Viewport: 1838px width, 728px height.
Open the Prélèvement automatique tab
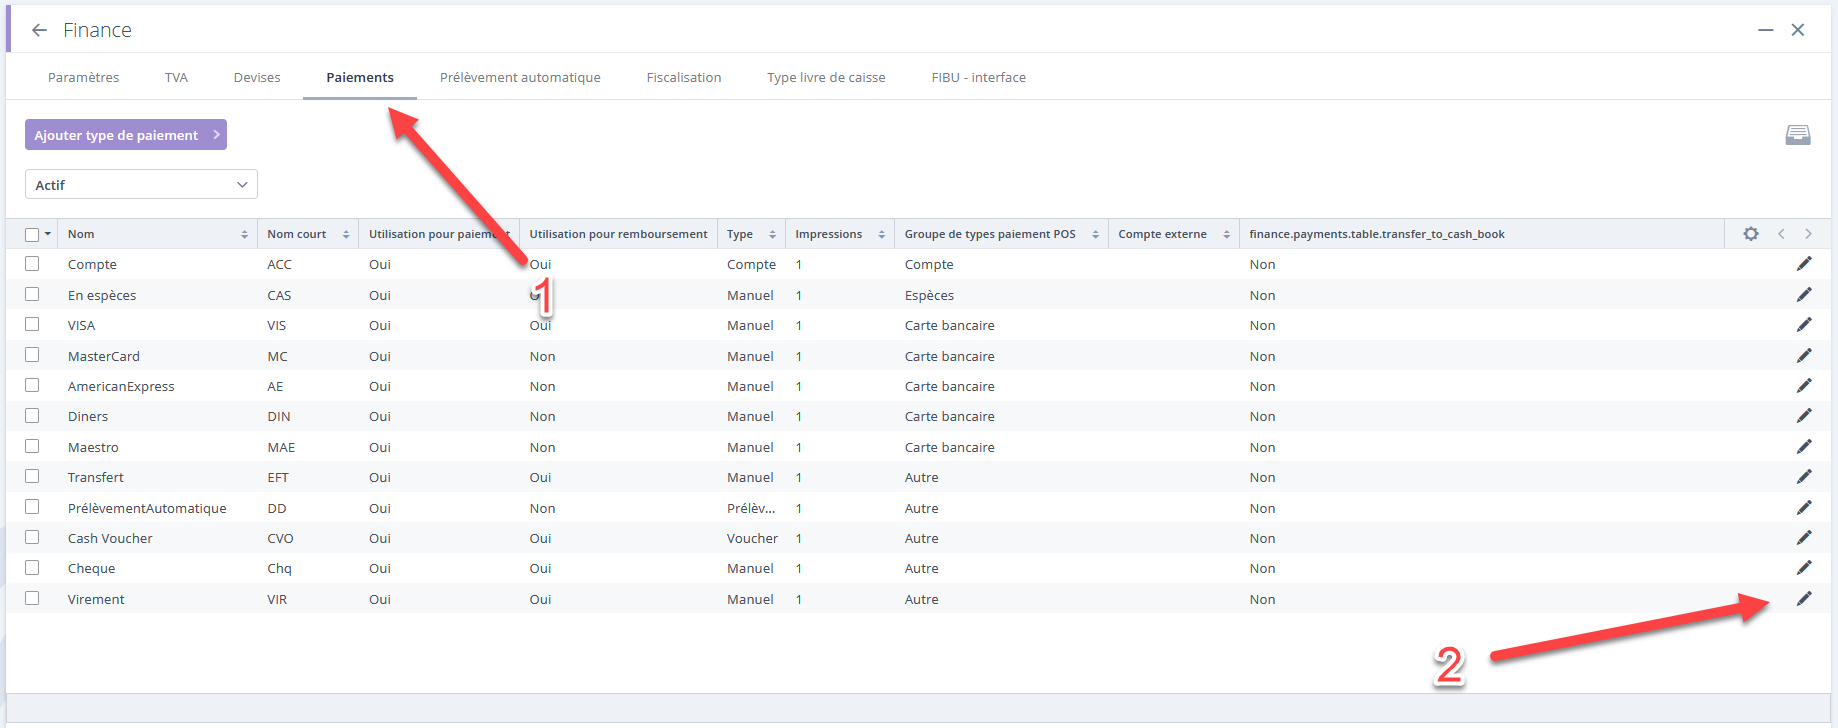[x=520, y=77]
